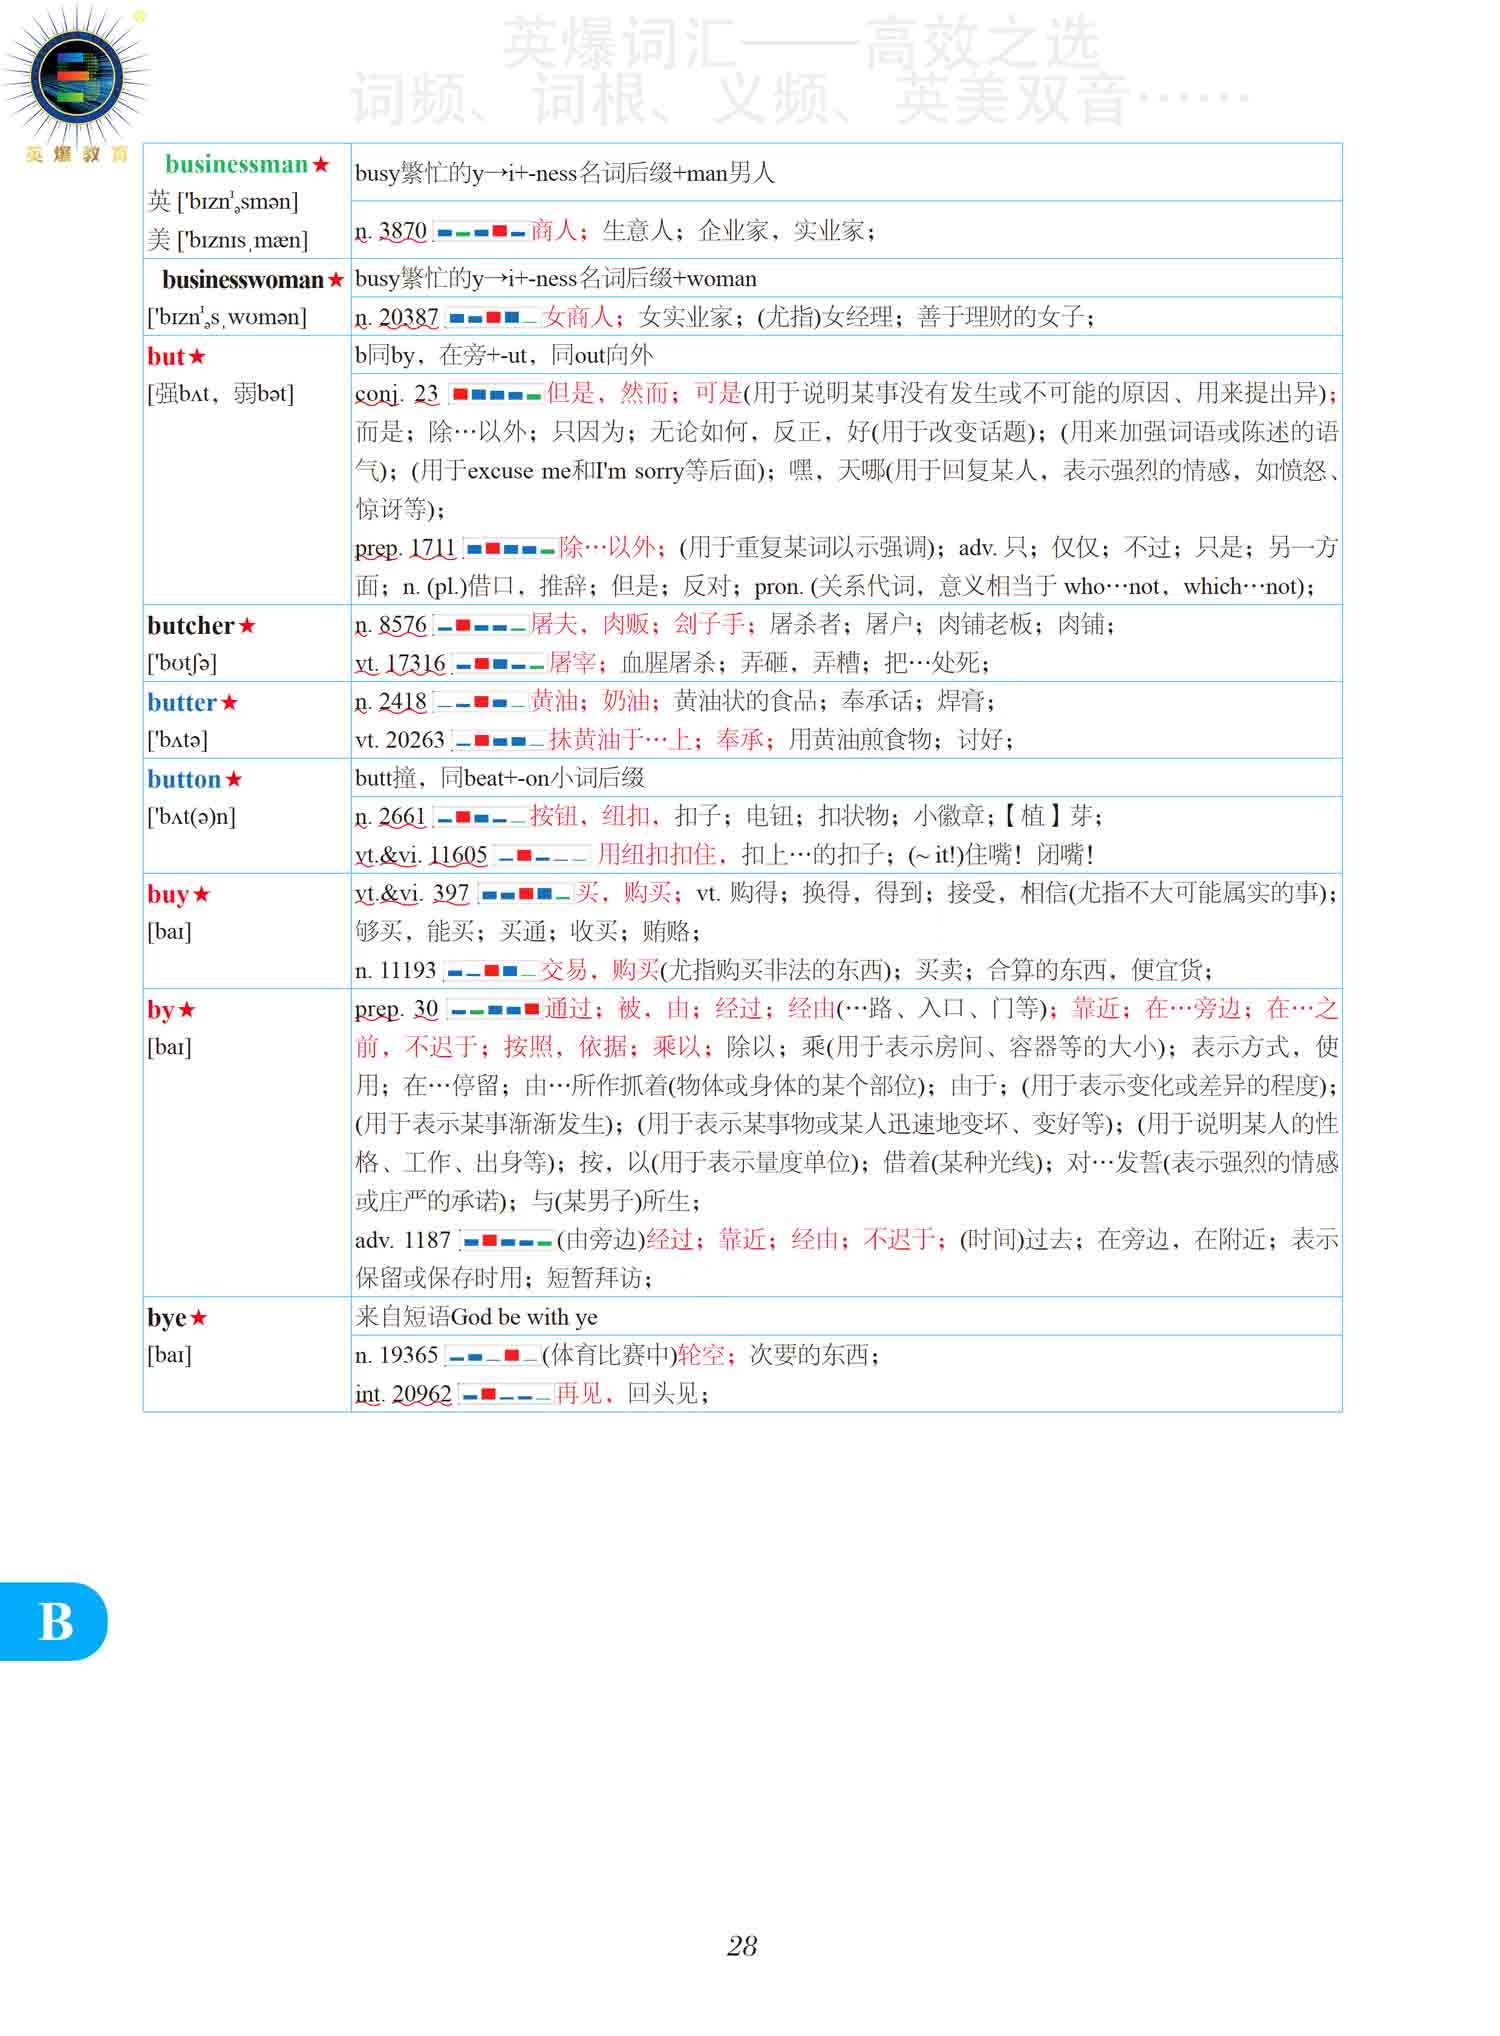
Task: Click the red definition '抹黄油于…上'
Action: [619, 740]
